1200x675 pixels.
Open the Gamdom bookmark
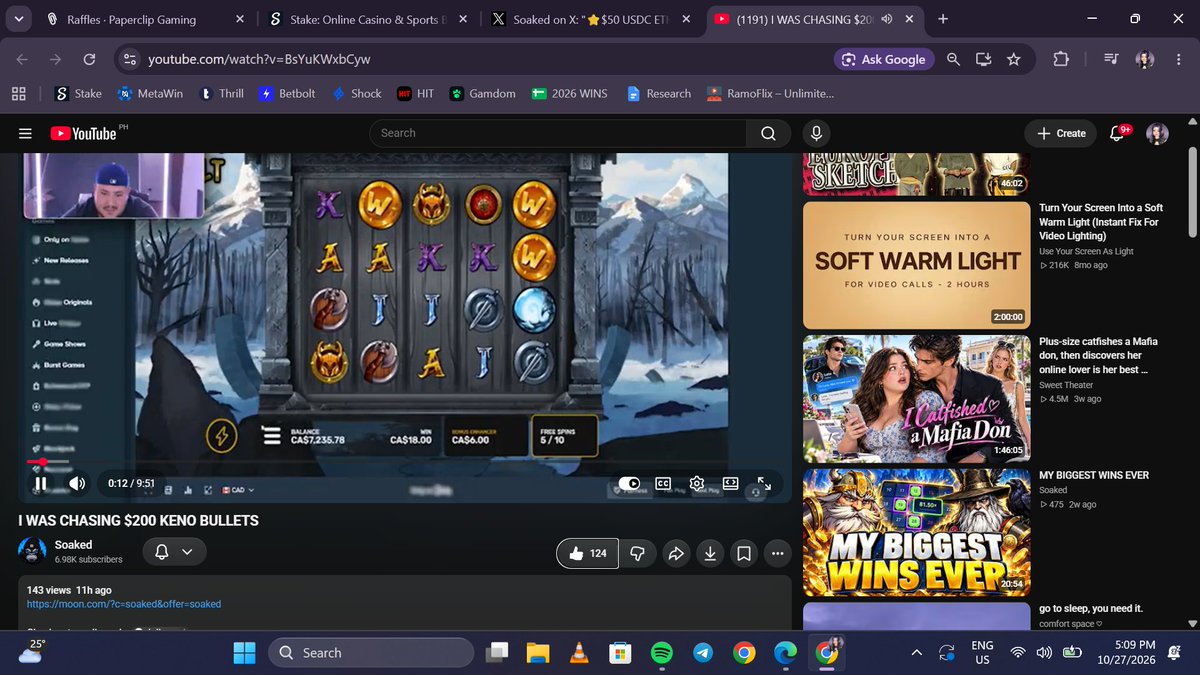click(482, 93)
